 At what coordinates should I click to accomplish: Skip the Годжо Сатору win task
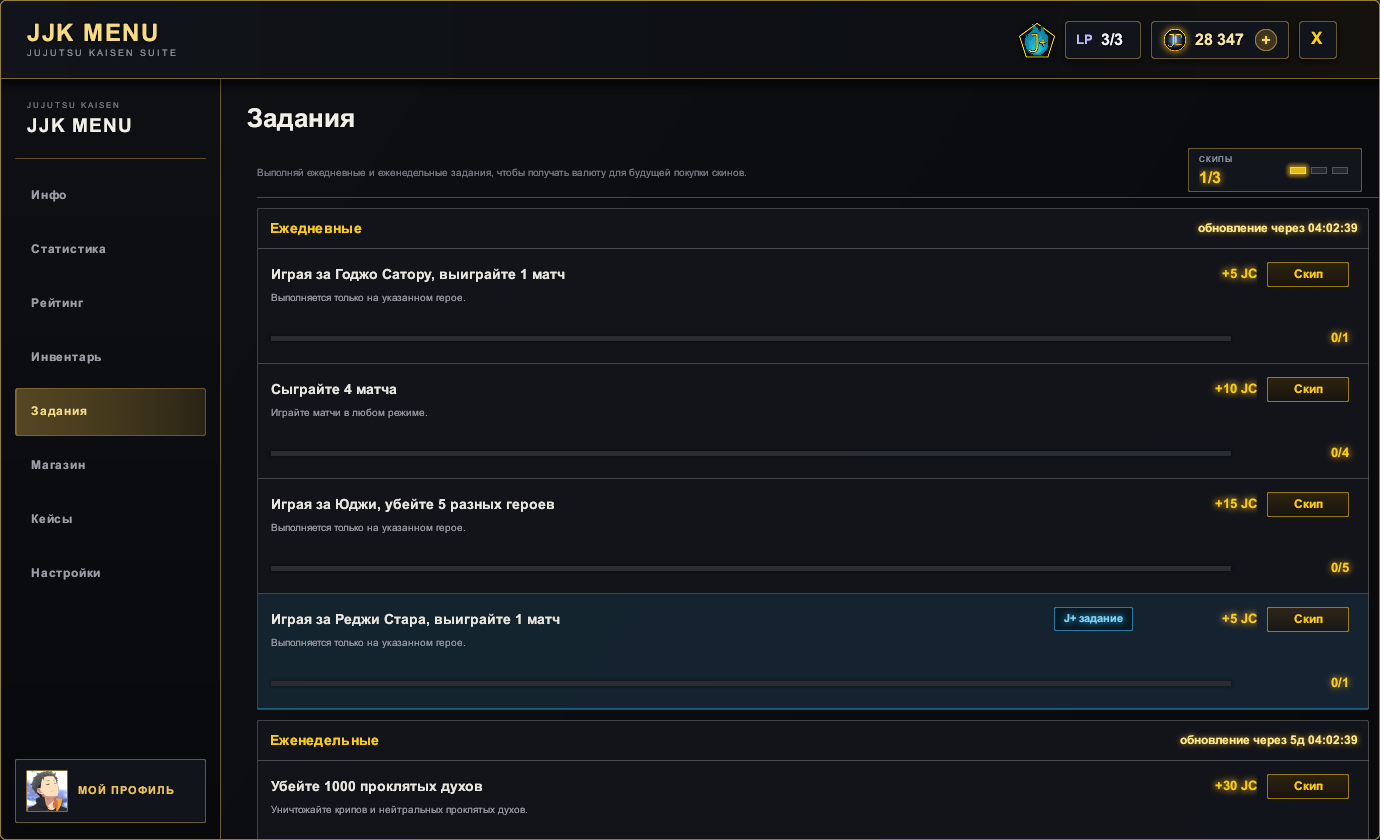1308,274
